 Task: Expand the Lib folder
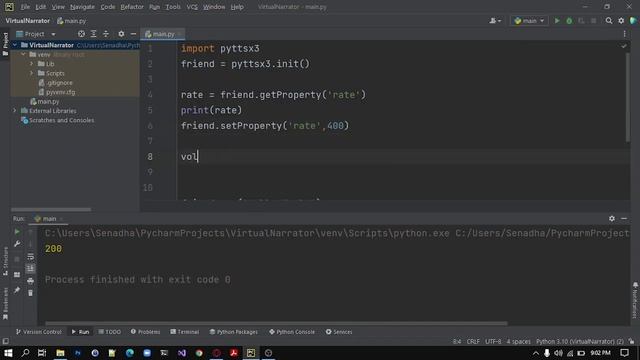click(31, 64)
